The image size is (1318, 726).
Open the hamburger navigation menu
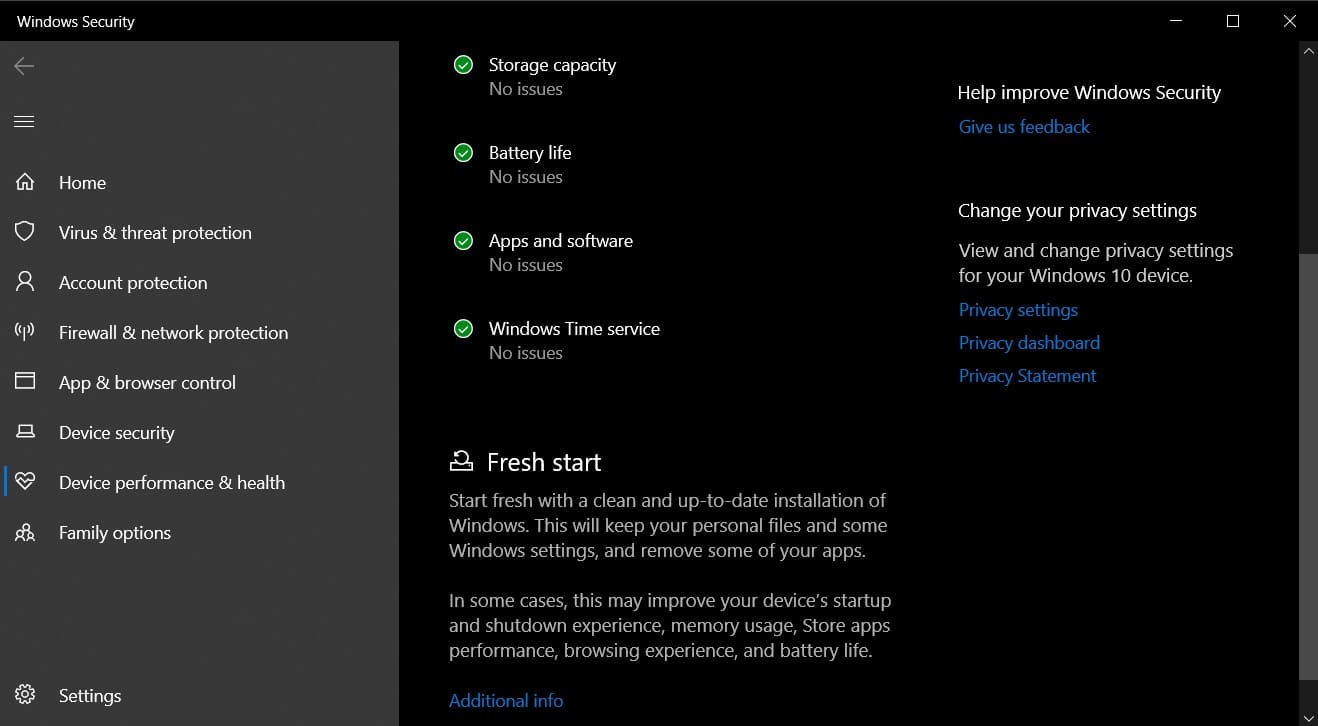coord(24,121)
